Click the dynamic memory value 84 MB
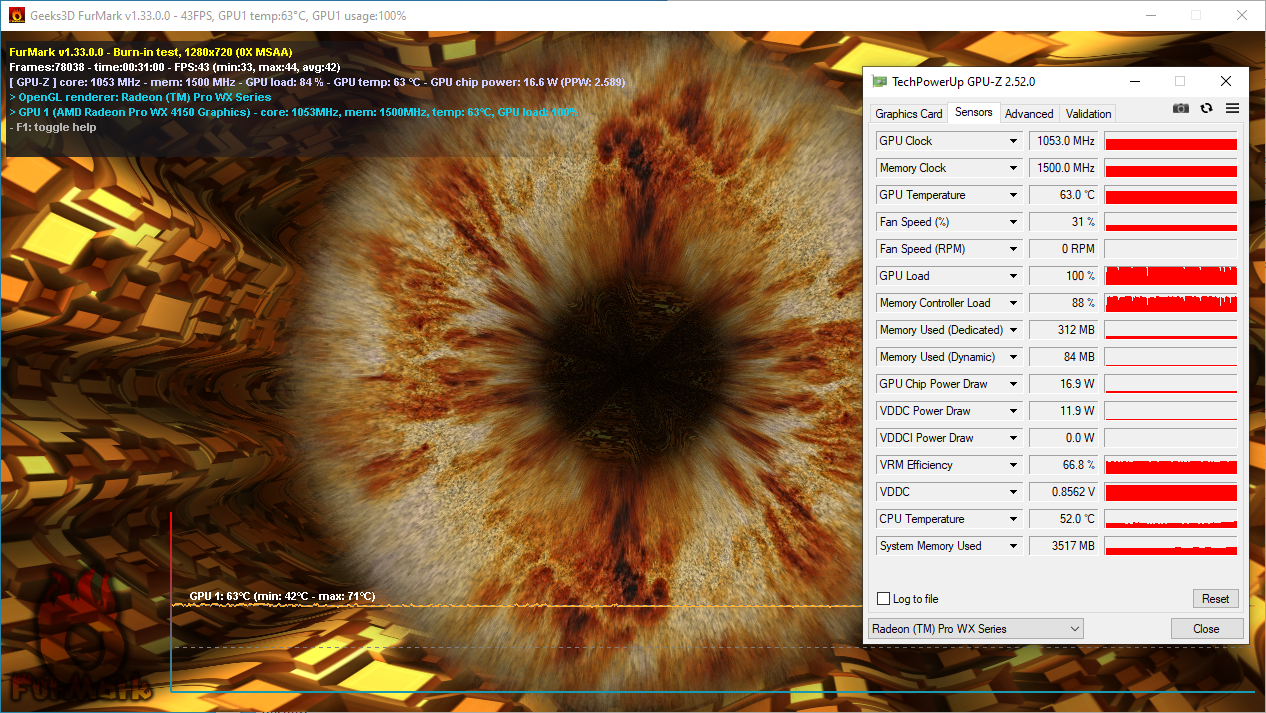The height and width of the screenshot is (713, 1266). (x=1064, y=357)
